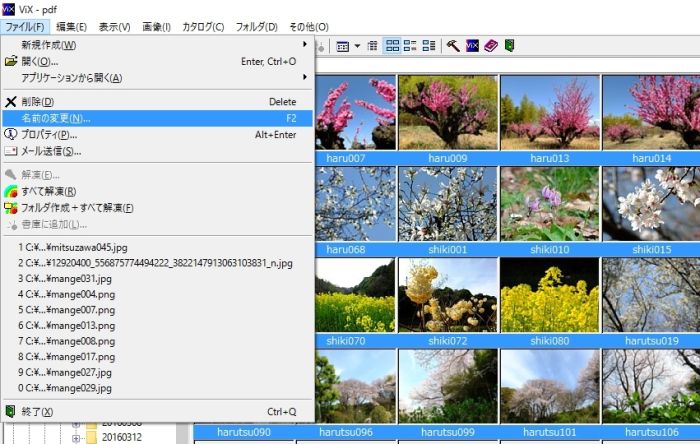700x444 pixels.
Task: Select the haru013 thumbnail image
Action: click(x=549, y=112)
